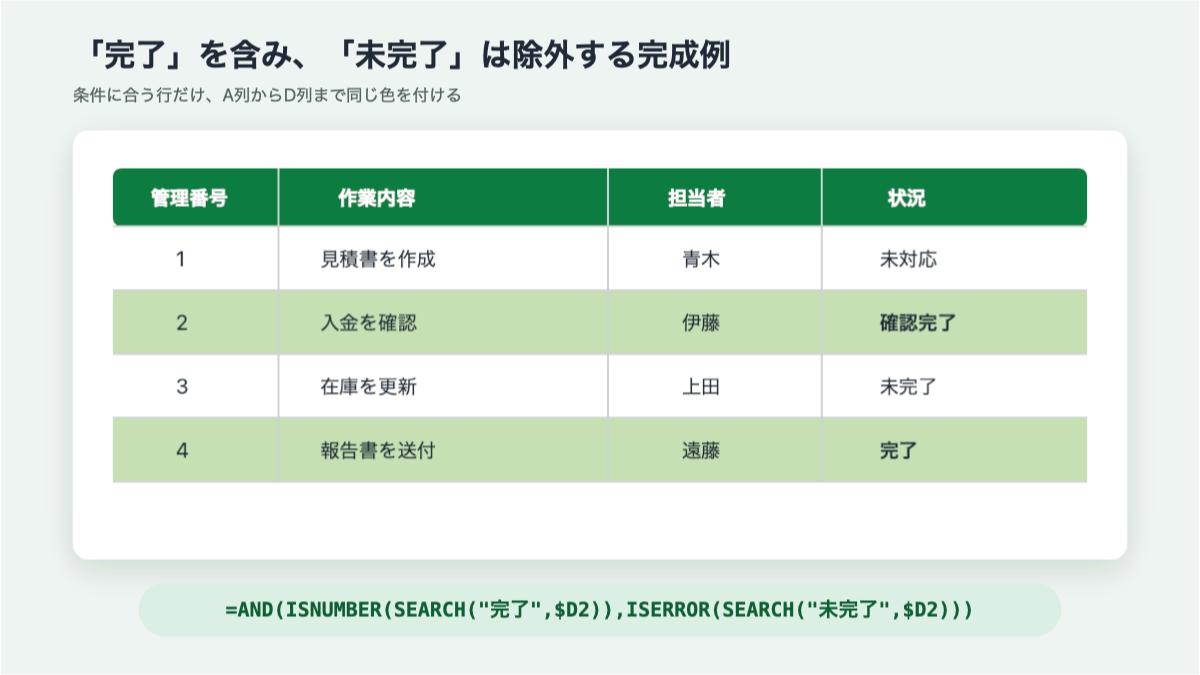The image size is (1200, 675).
Task: Click management number 1 cell
Action: coord(195,259)
